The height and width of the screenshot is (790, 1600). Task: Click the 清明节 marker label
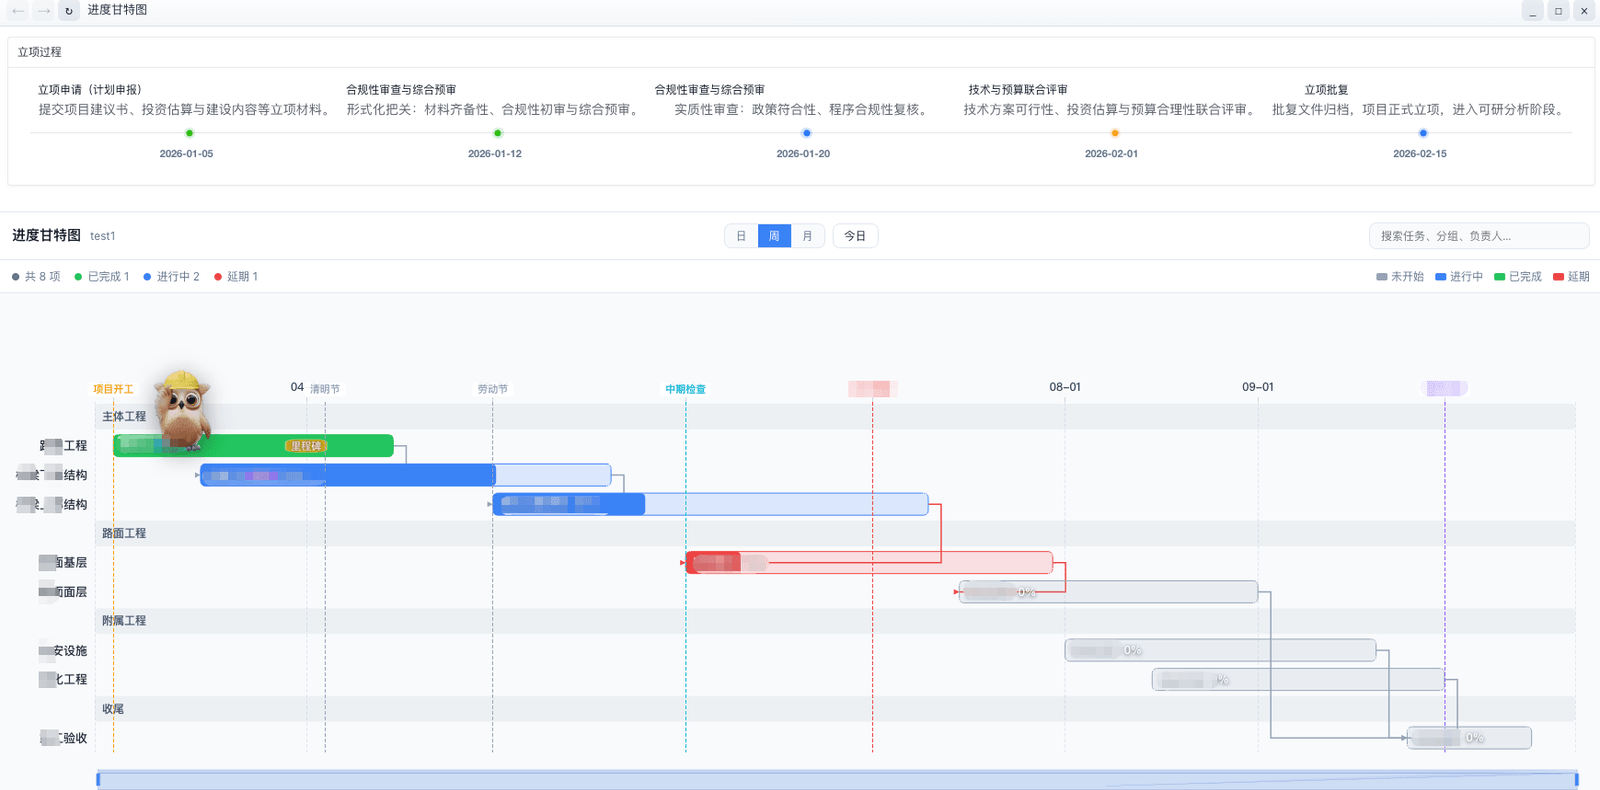pyautogui.click(x=325, y=389)
